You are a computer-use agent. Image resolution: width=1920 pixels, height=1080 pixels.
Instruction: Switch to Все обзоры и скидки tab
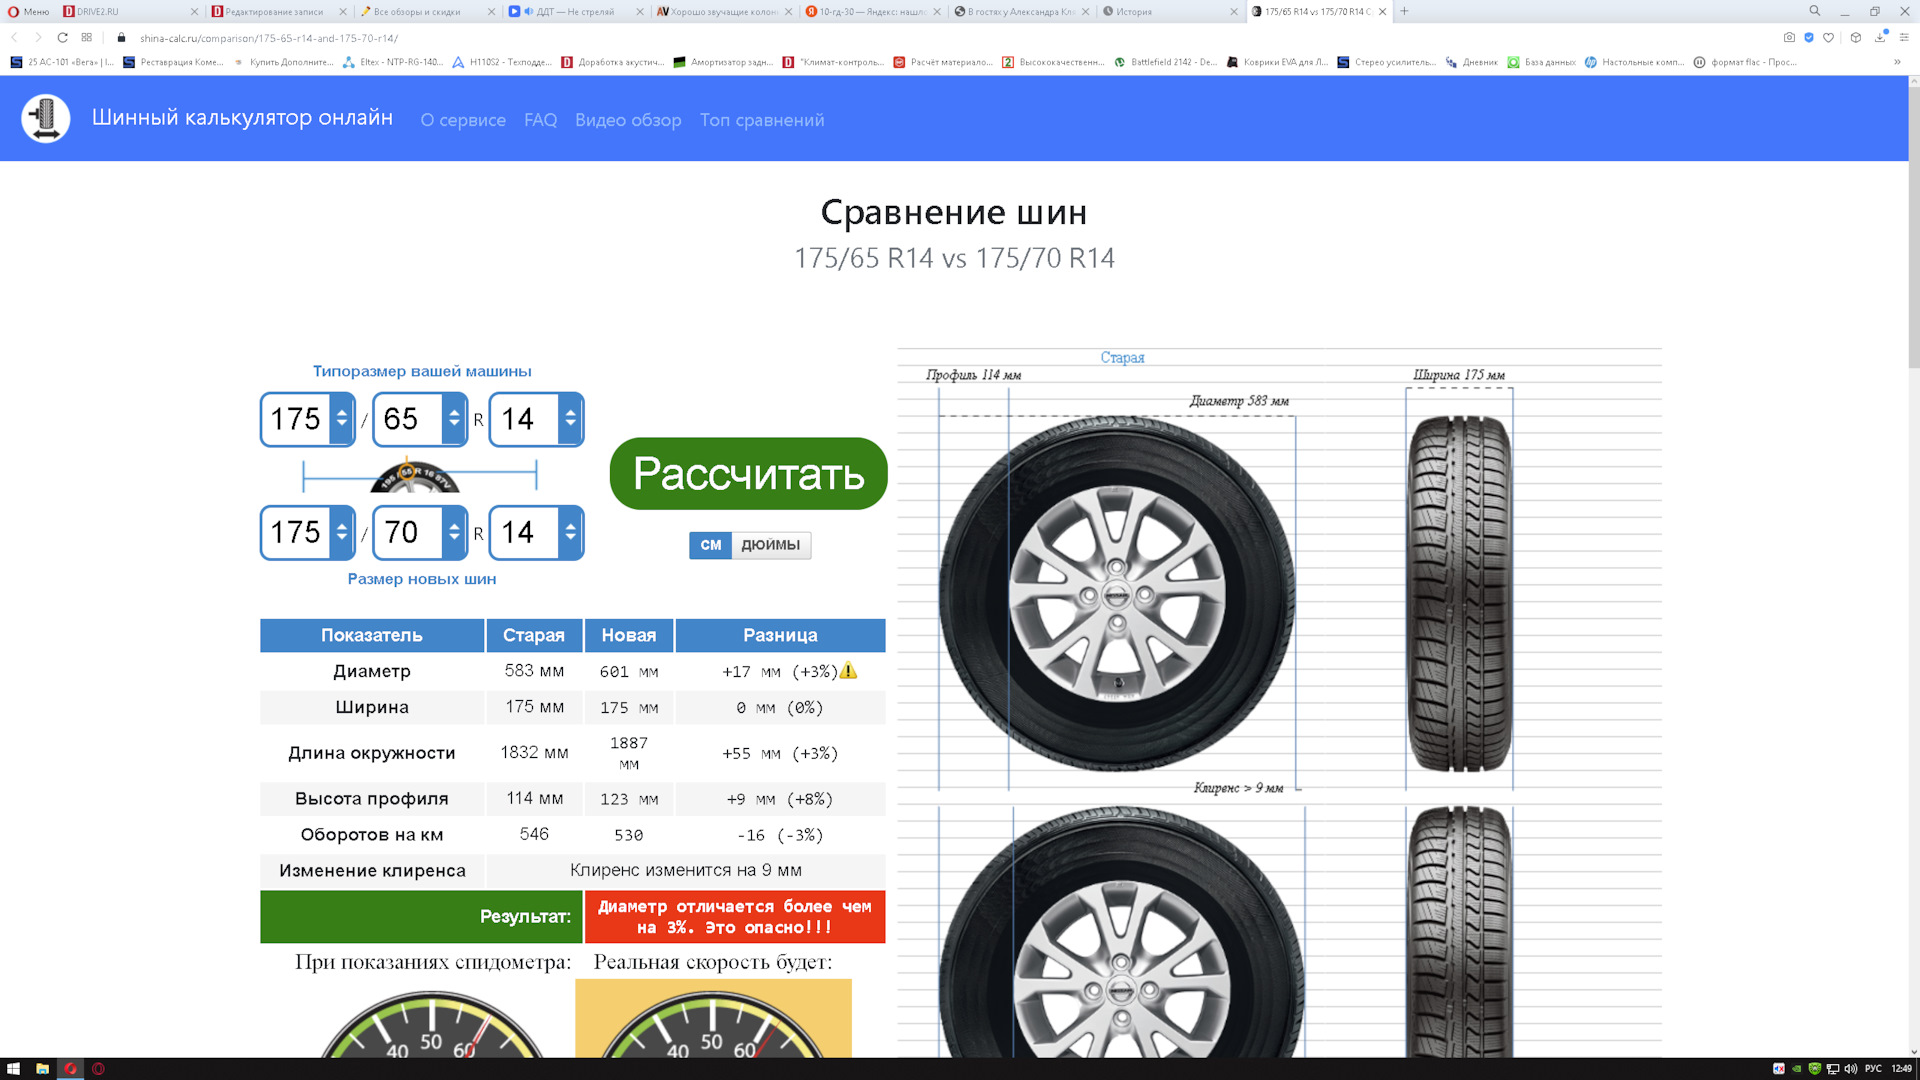click(x=427, y=12)
